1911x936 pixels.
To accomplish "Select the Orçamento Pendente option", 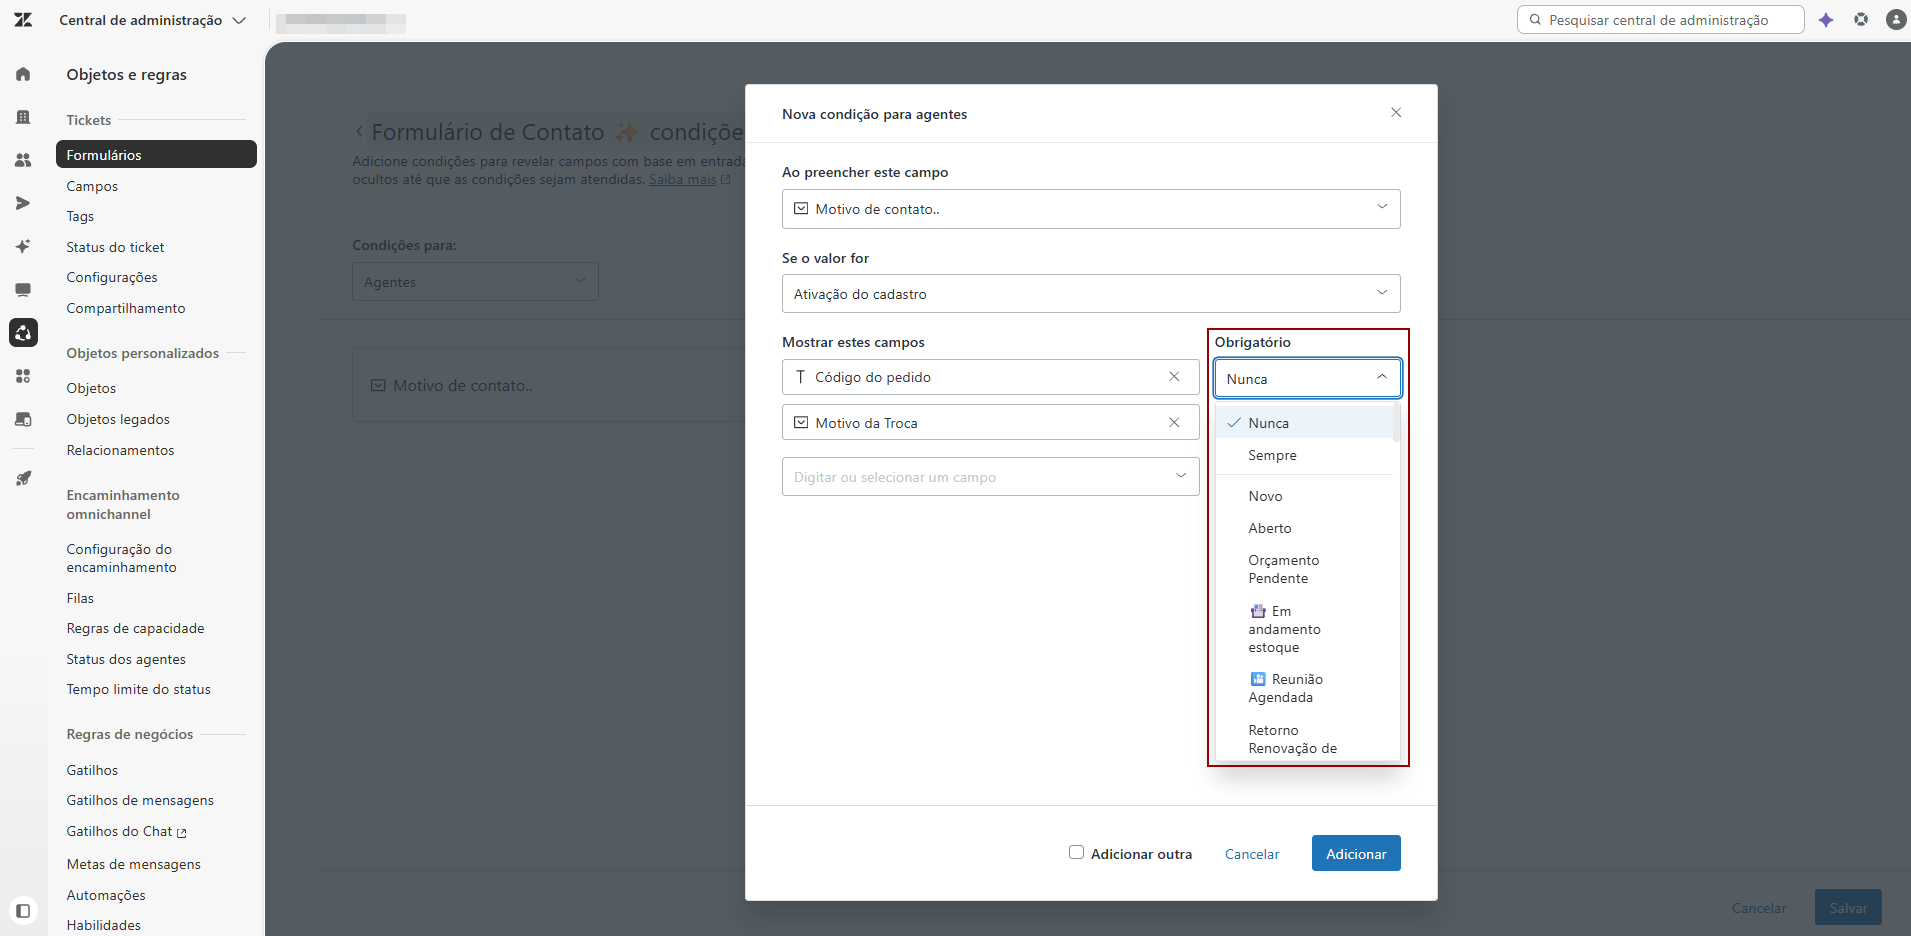I will 1305,569.
